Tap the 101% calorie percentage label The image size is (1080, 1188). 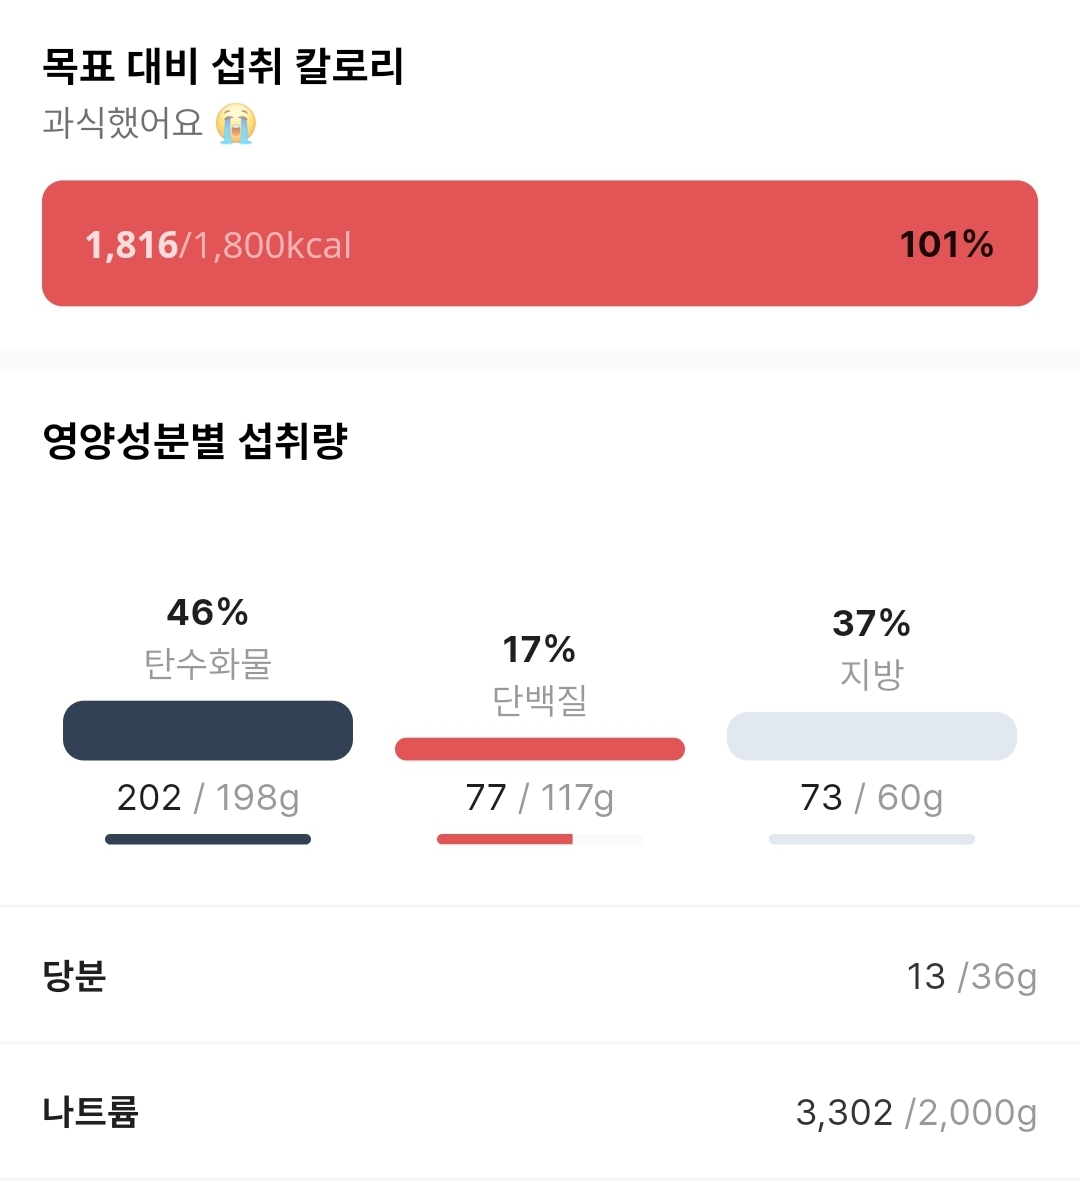click(946, 245)
